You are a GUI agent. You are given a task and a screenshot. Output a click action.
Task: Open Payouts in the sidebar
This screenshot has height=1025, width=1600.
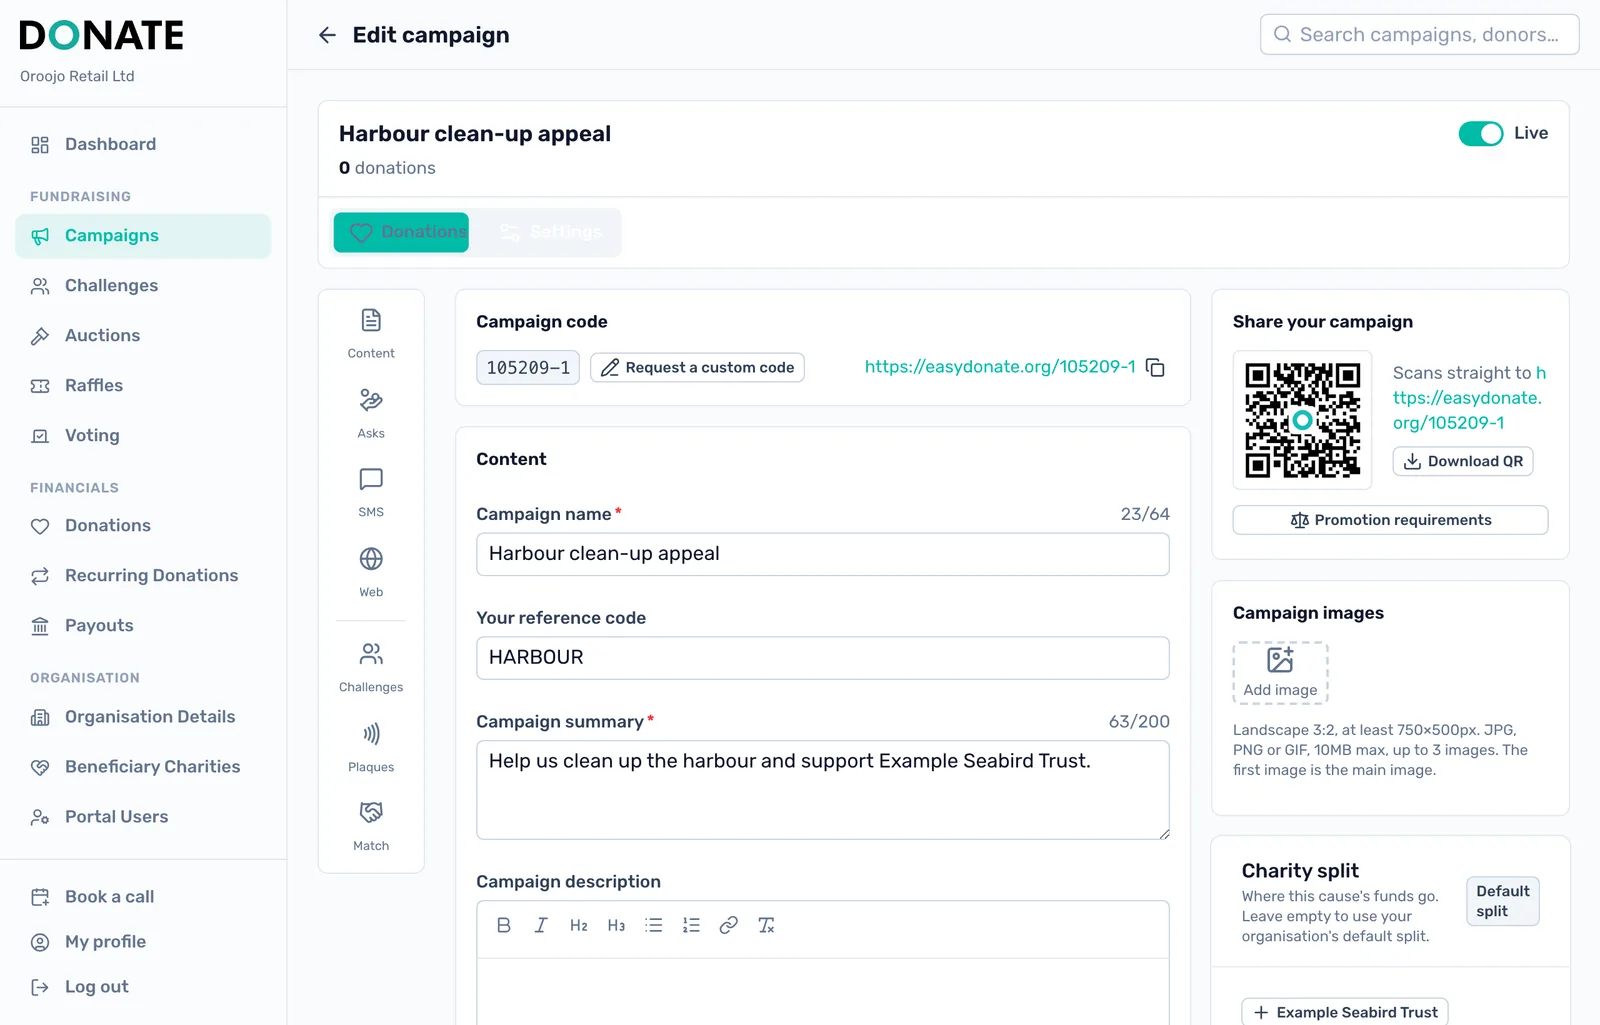pyautogui.click(x=143, y=626)
